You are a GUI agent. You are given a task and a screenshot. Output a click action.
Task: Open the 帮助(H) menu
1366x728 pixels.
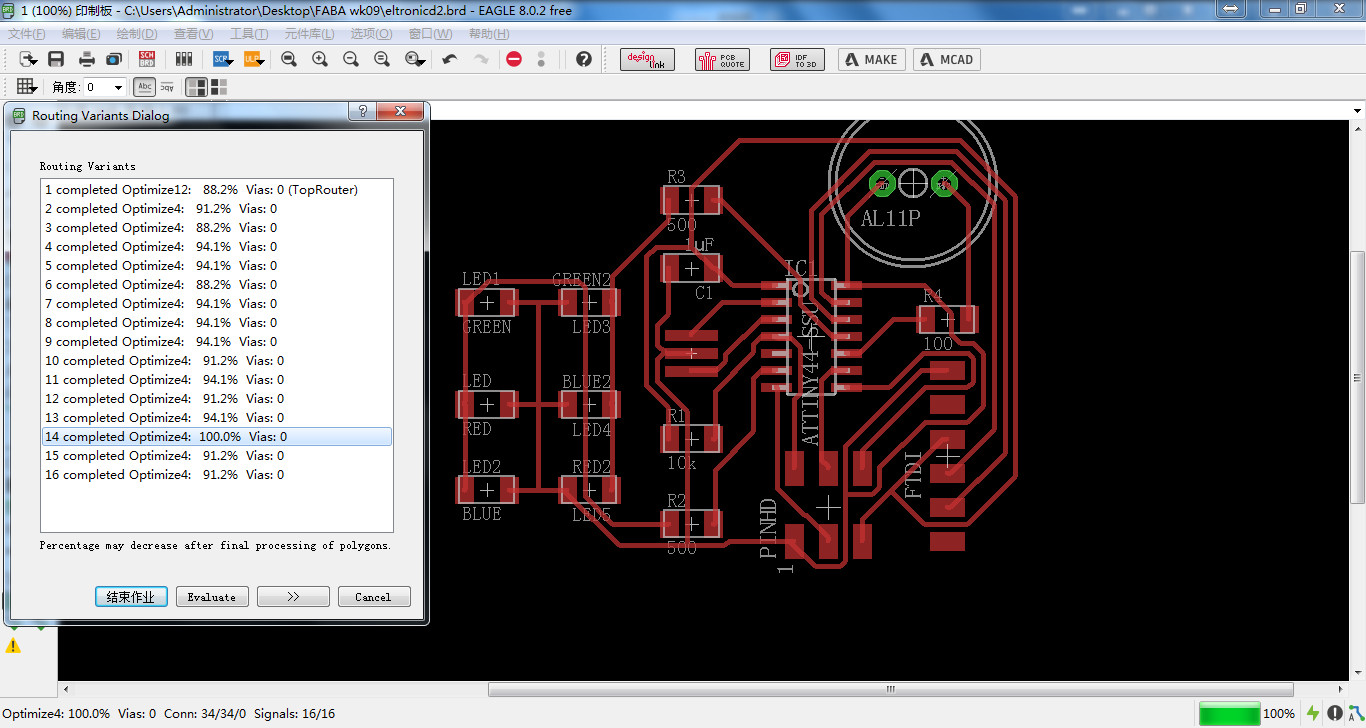pos(489,34)
